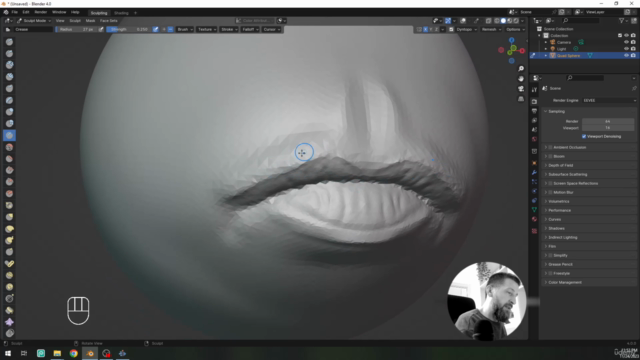Open Render properties tab icon

(x=534, y=101)
